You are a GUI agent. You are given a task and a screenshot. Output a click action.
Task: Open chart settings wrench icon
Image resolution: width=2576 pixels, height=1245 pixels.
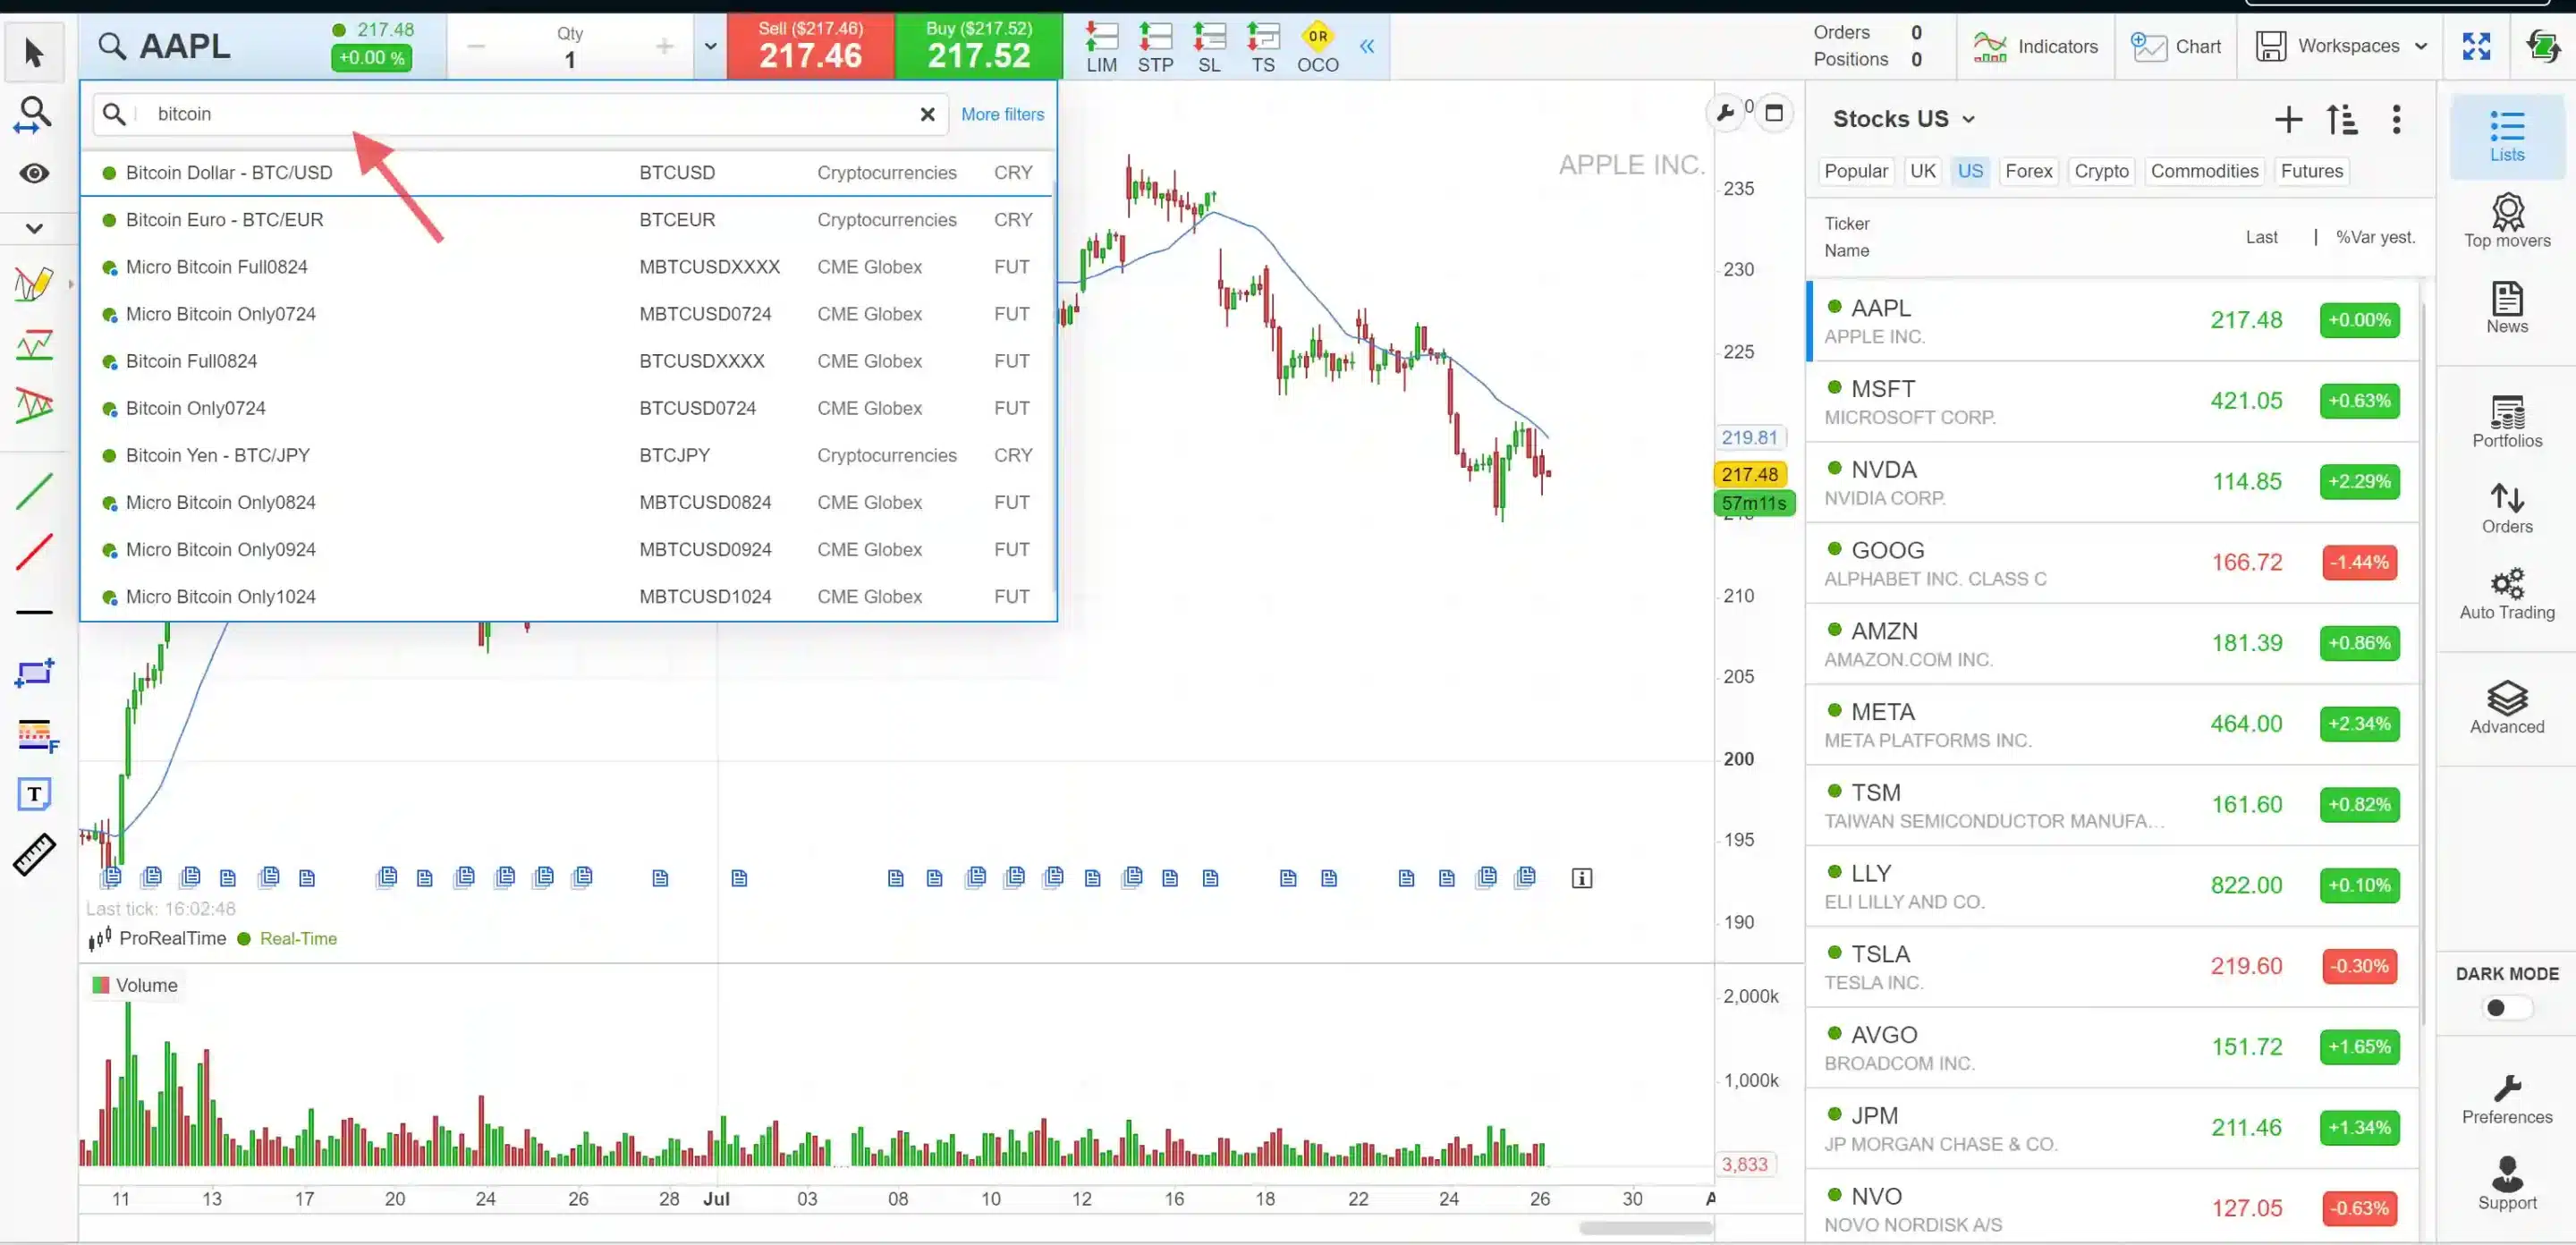[x=1724, y=113]
